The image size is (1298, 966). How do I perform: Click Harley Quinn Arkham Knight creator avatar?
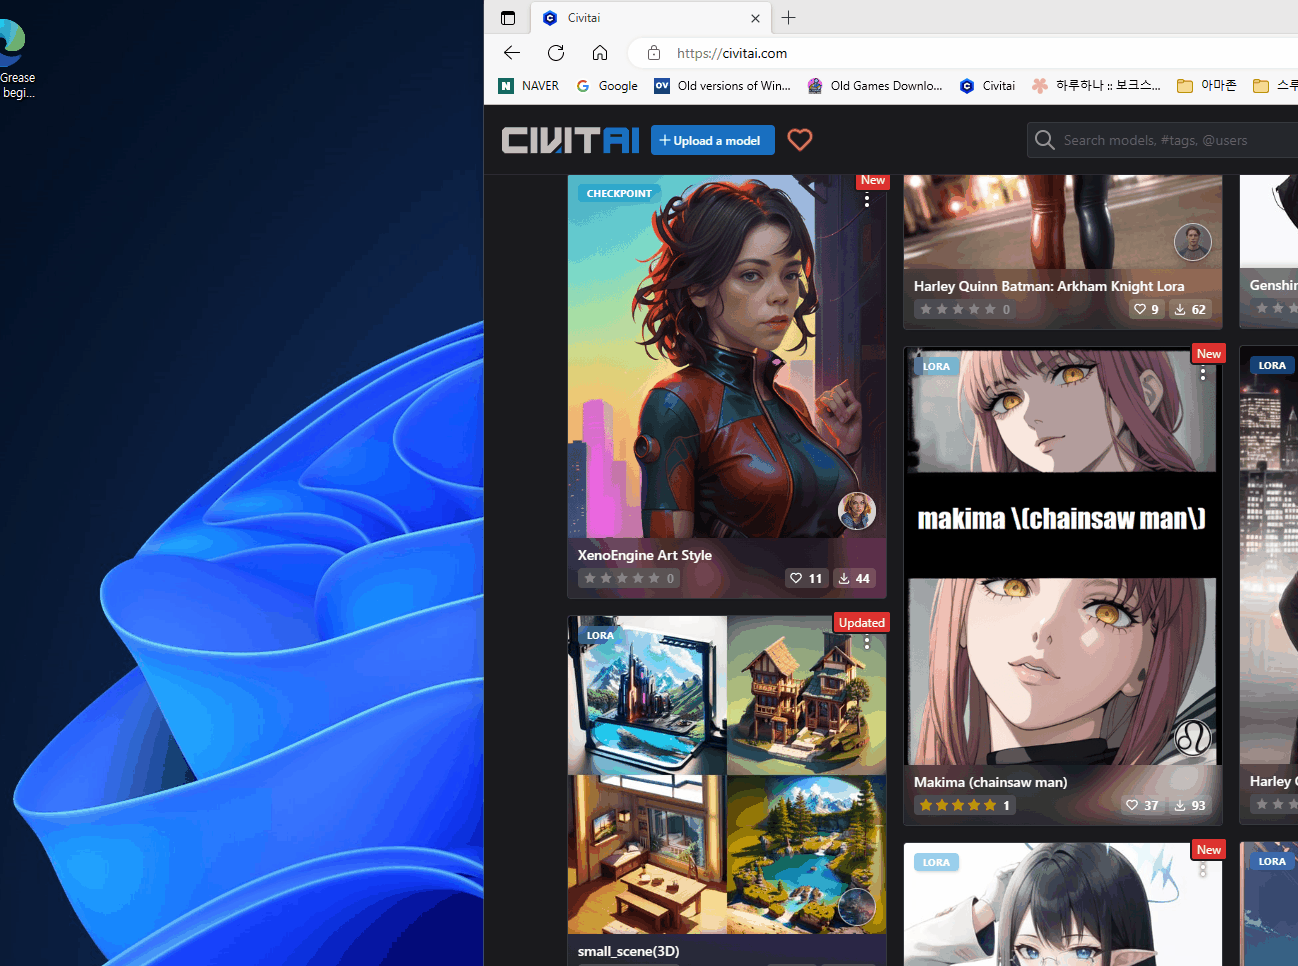(x=1193, y=241)
